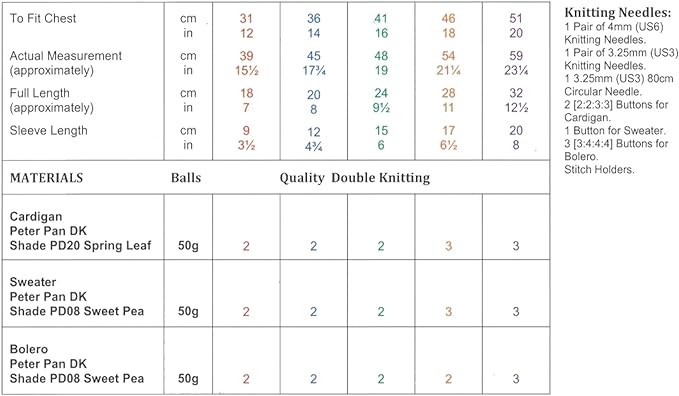Select the Actual Measurement row label
The height and width of the screenshot is (396, 679).
click(65, 63)
